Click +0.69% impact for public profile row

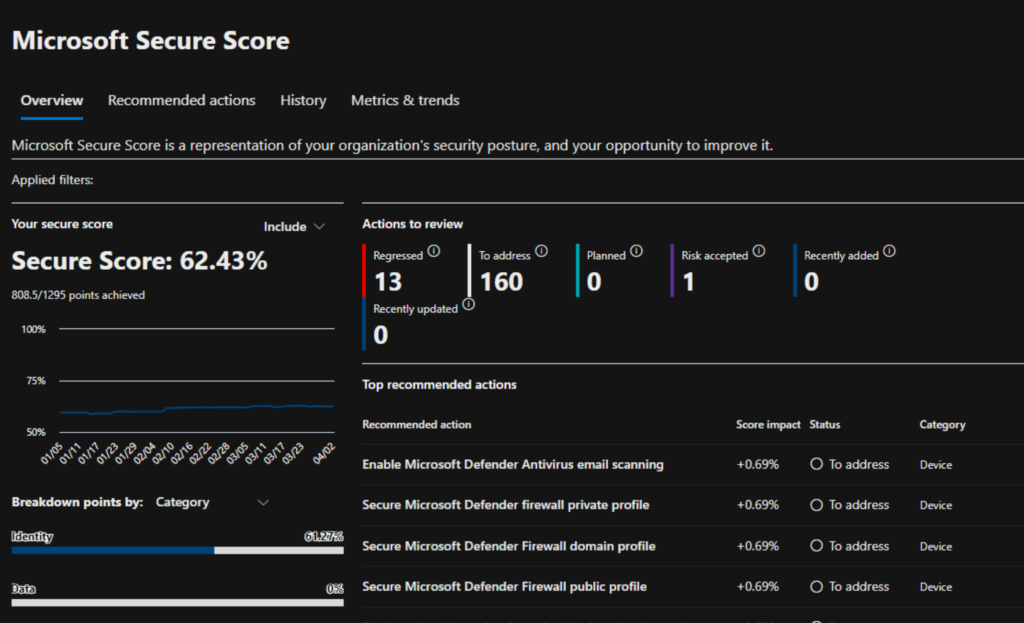758,586
